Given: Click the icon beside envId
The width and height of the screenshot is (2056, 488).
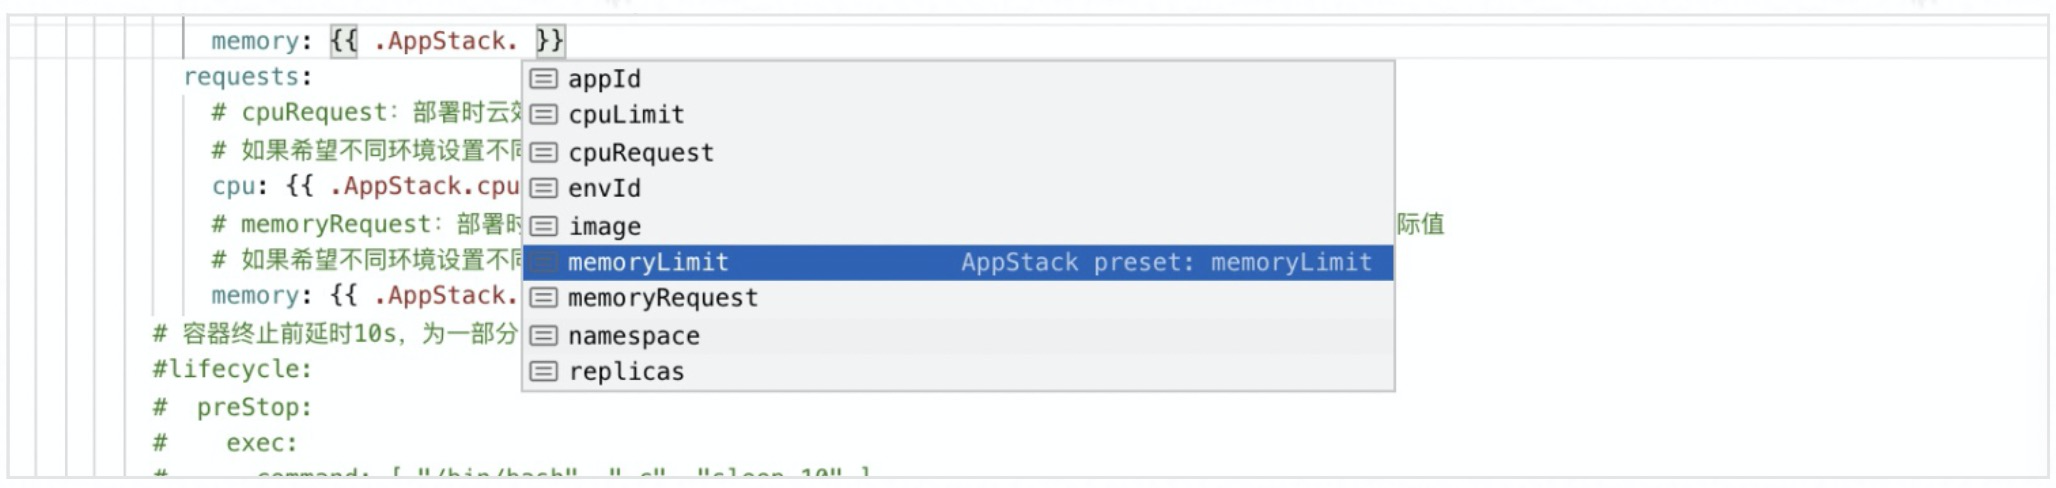Looking at the screenshot, I should coord(543,188).
